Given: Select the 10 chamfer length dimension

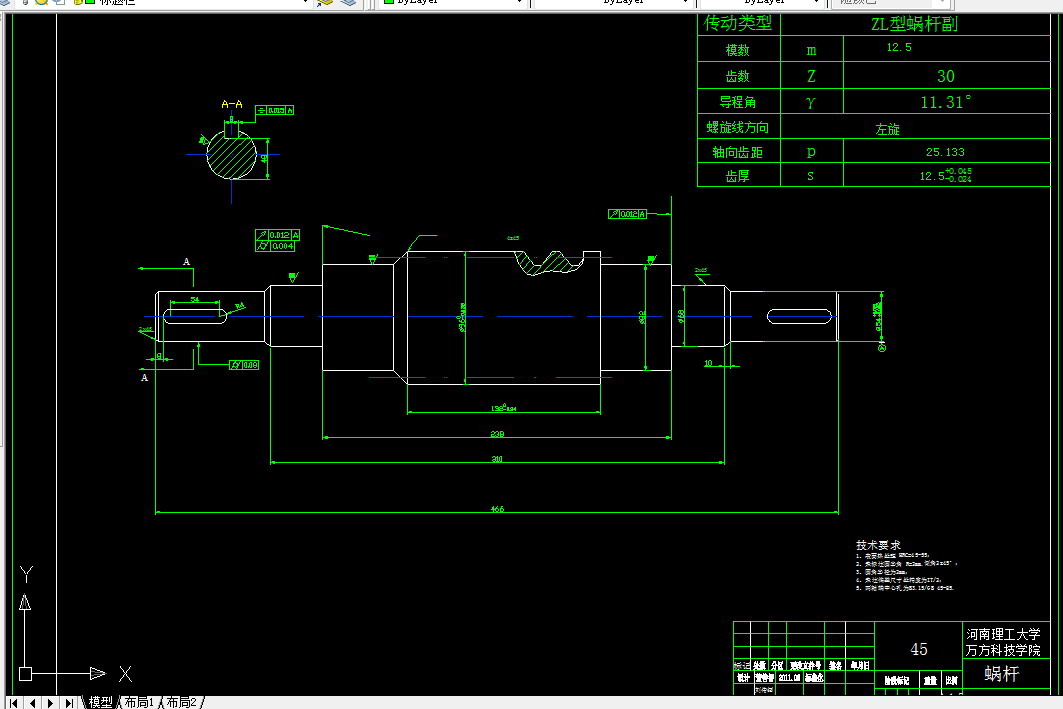Looking at the screenshot, I should pyautogui.click(x=708, y=363).
